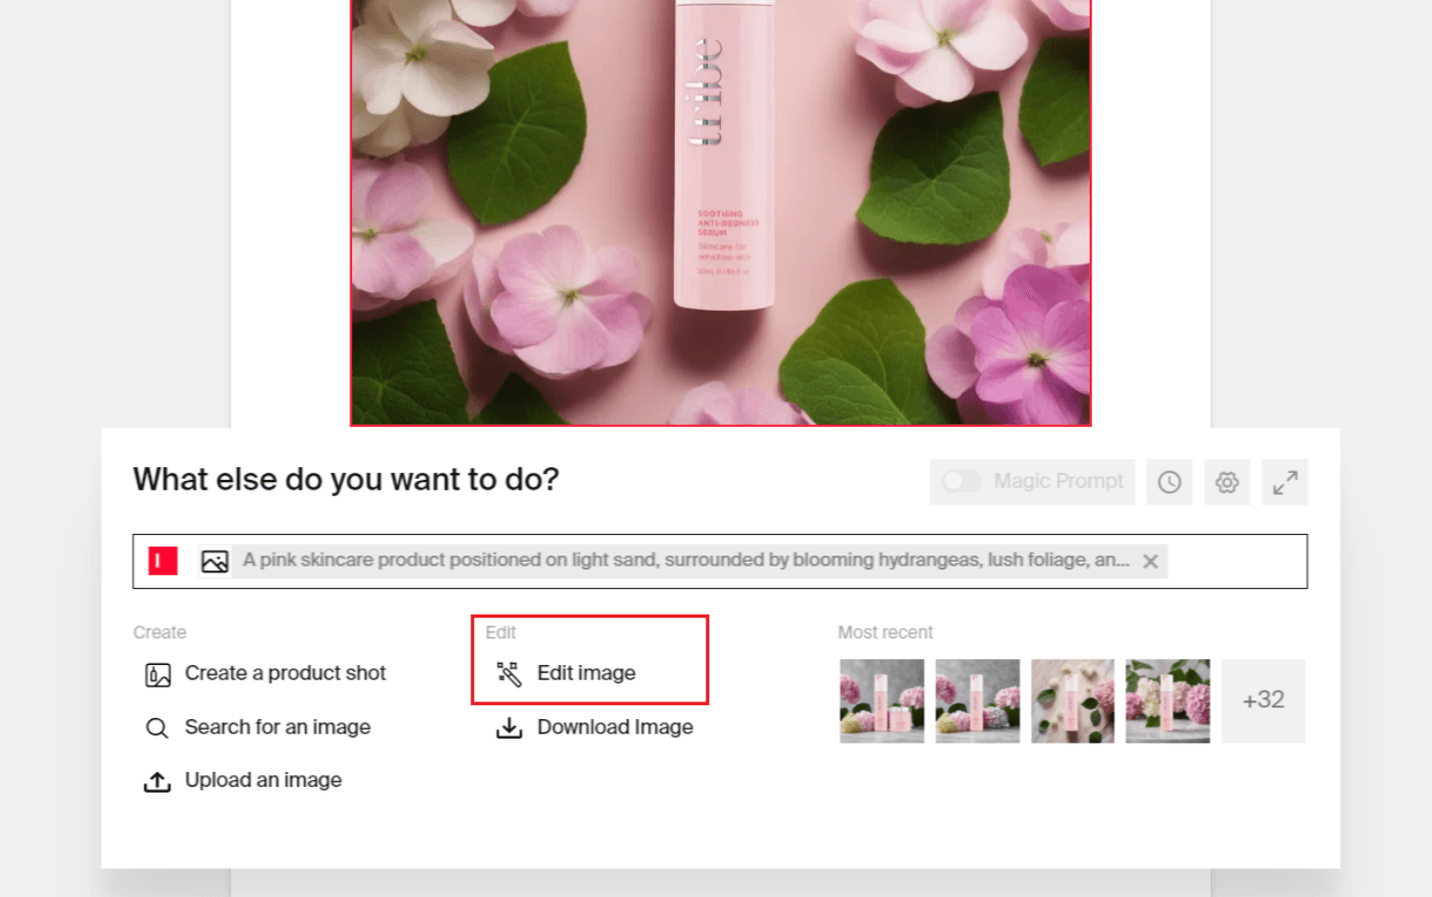The width and height of the screenshot is (1432, 897).
Task: Click Create a product shot
Action: coord(284,673)
